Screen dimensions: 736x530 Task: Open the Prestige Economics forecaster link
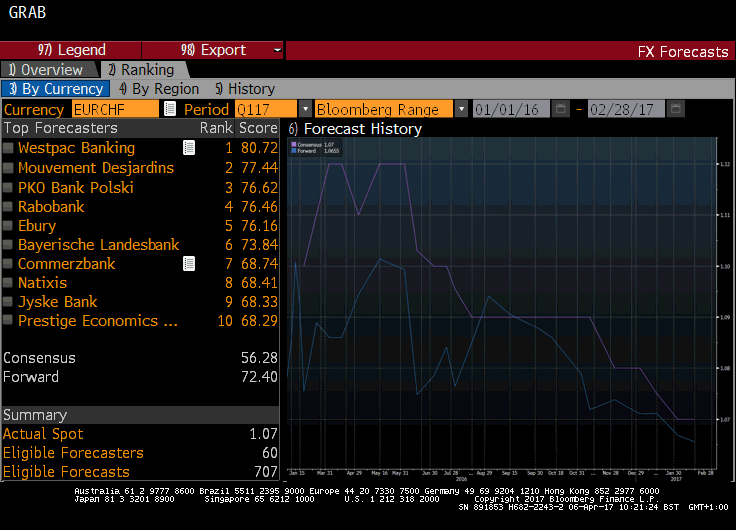(x=98, y=321)
